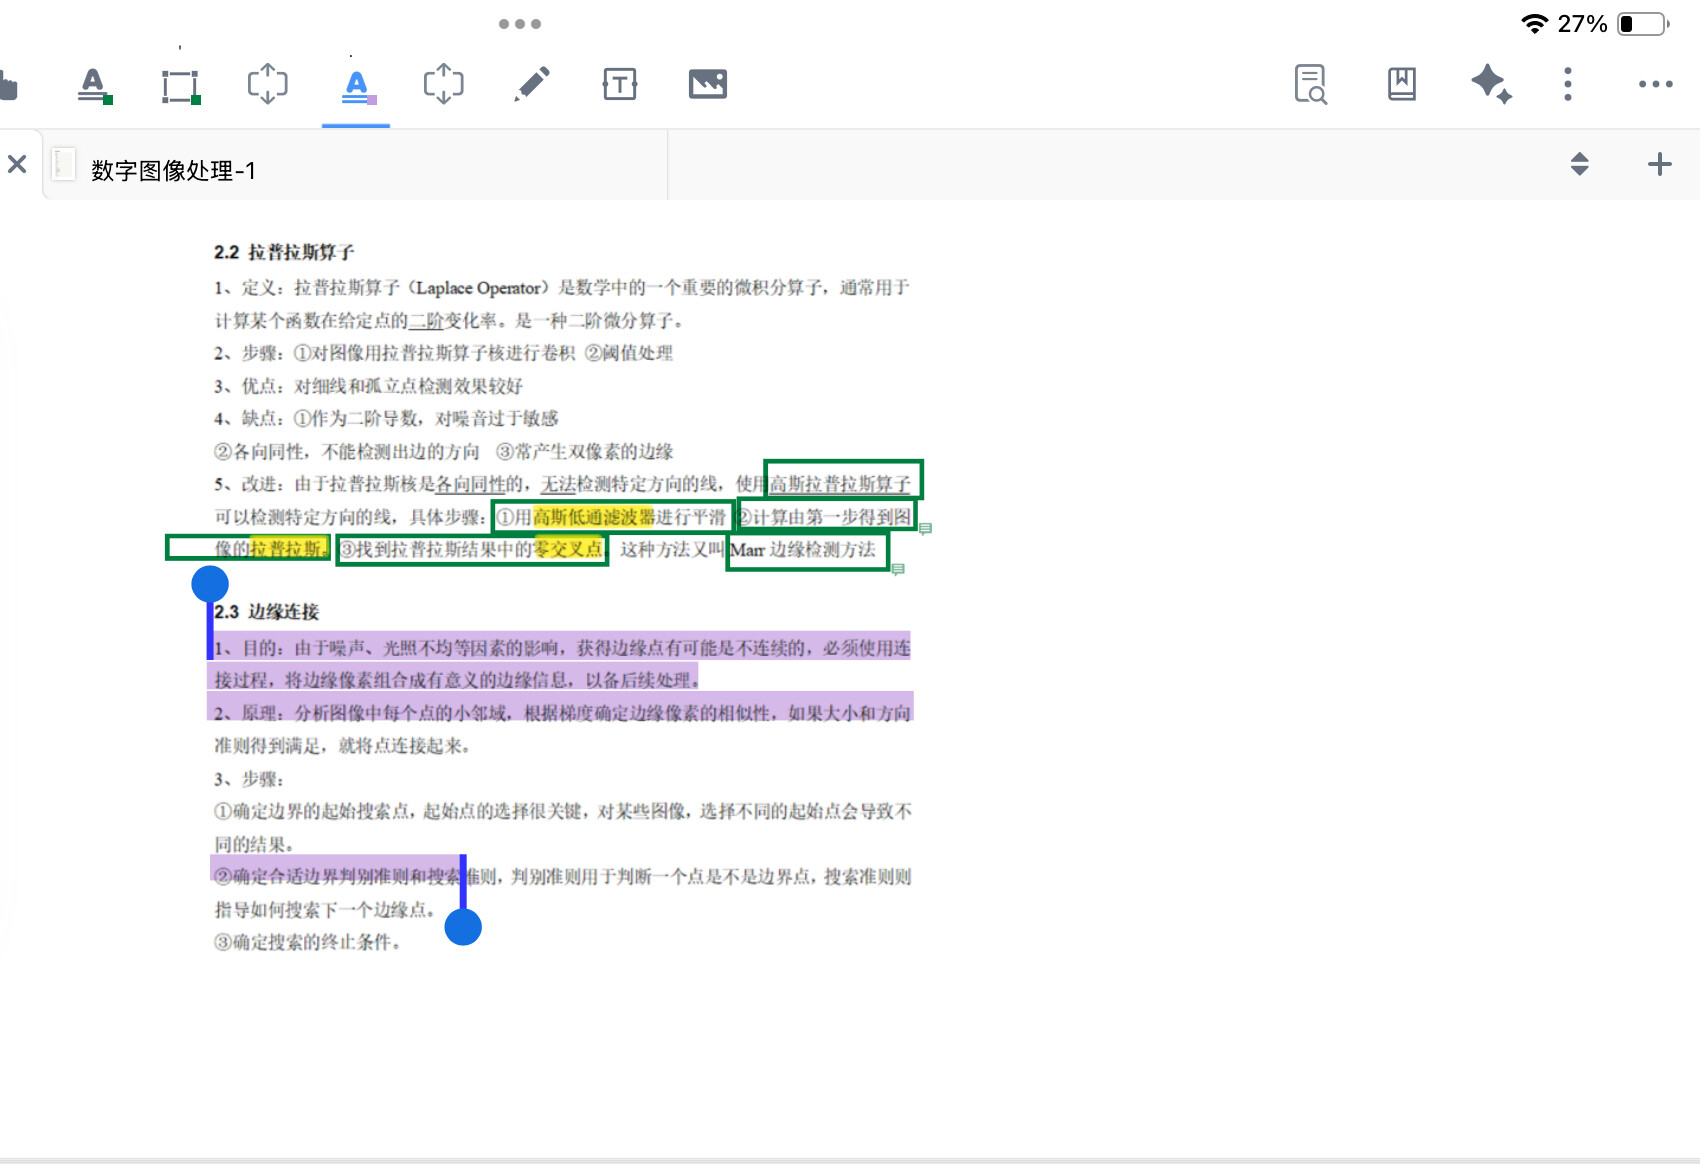Tap the three dots at top center

(519, 24)
